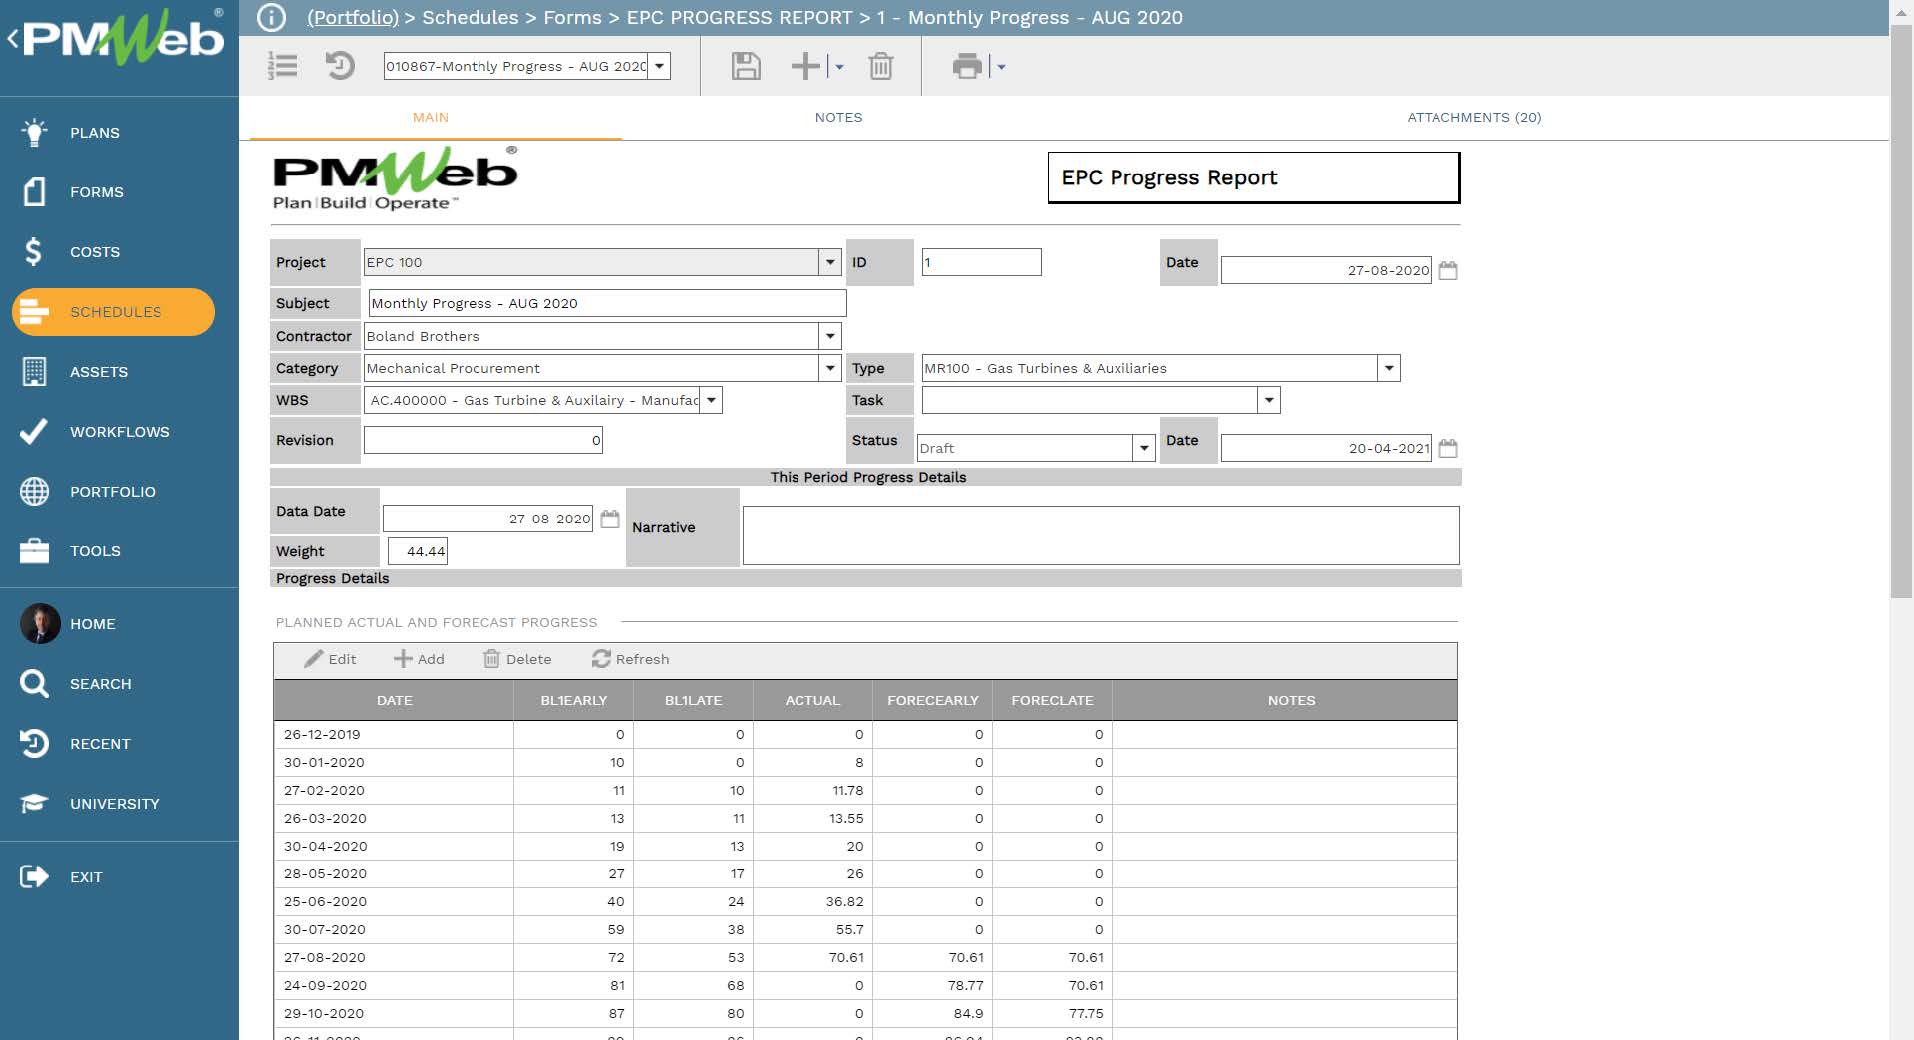1914x1040 pixels.
Task: Click the Delete button in progress grid
Action: (518, 659)
